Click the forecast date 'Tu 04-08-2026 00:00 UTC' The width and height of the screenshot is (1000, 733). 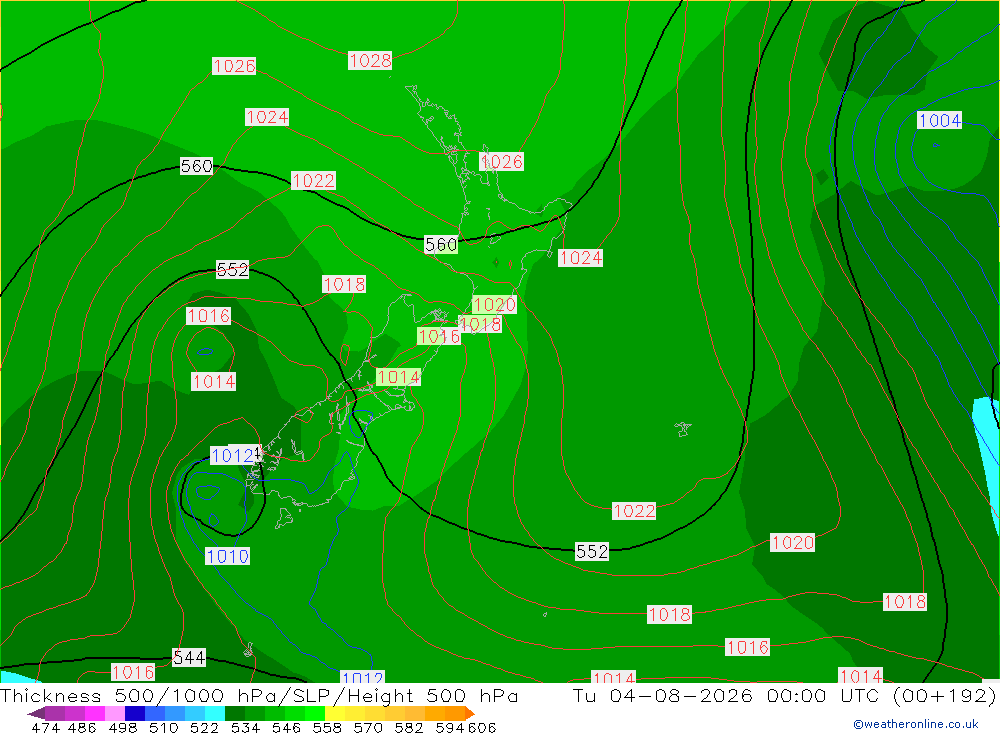(x=728, y=695)
